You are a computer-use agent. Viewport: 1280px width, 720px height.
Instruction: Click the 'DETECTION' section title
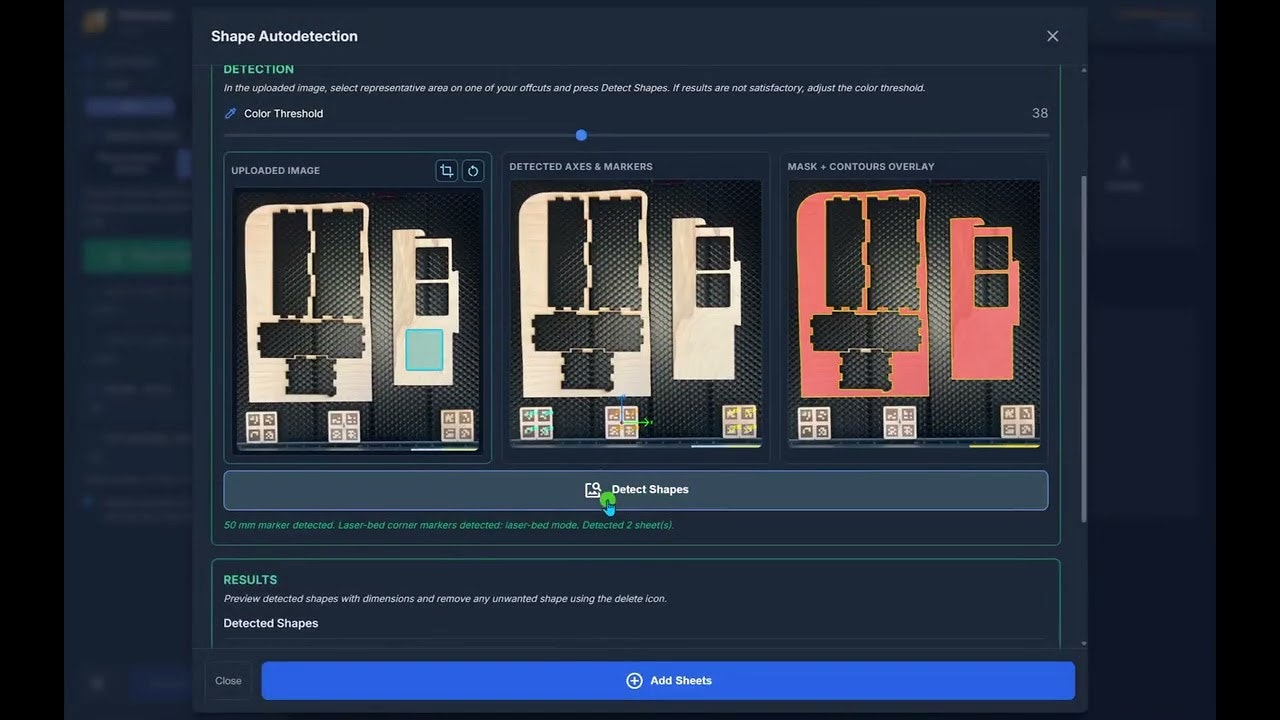259,69
